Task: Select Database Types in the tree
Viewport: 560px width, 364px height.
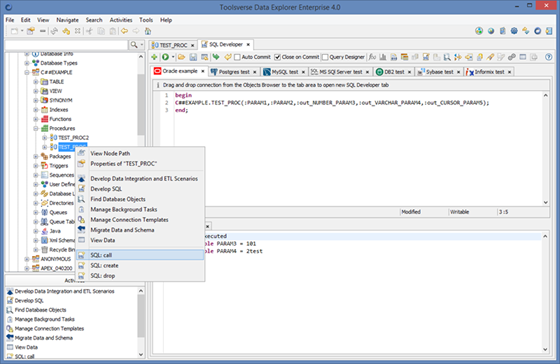Action: [x=59, y=63]
